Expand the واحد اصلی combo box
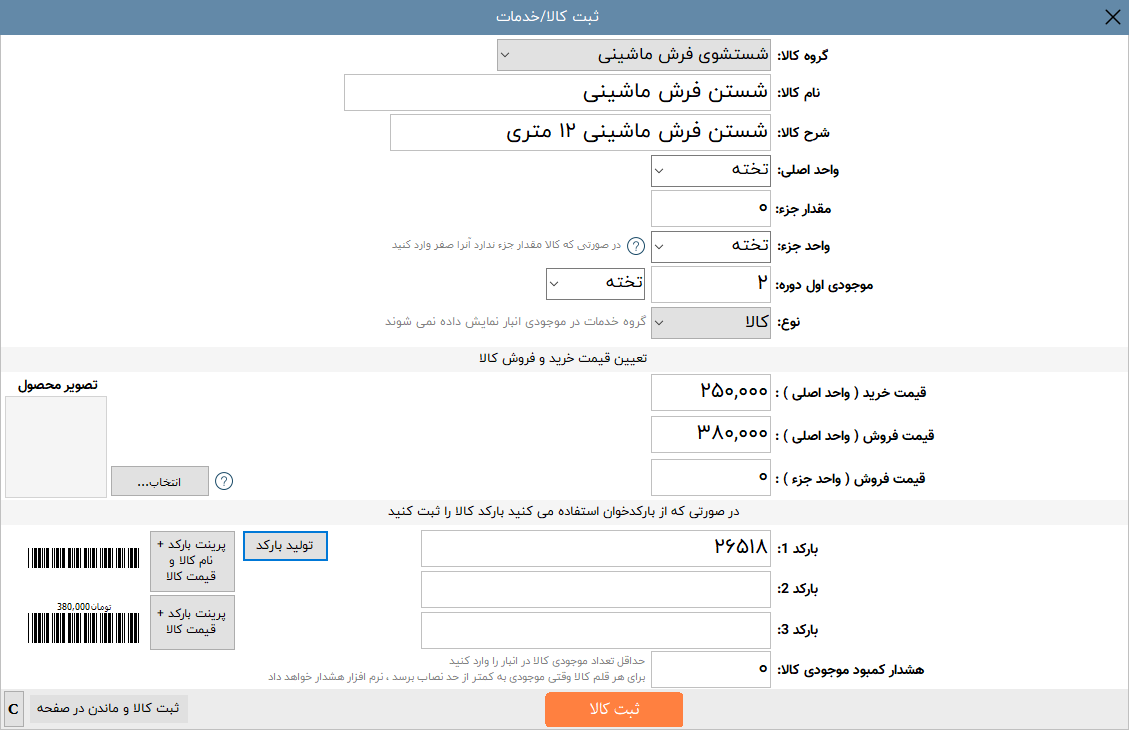 coord(711,171)
